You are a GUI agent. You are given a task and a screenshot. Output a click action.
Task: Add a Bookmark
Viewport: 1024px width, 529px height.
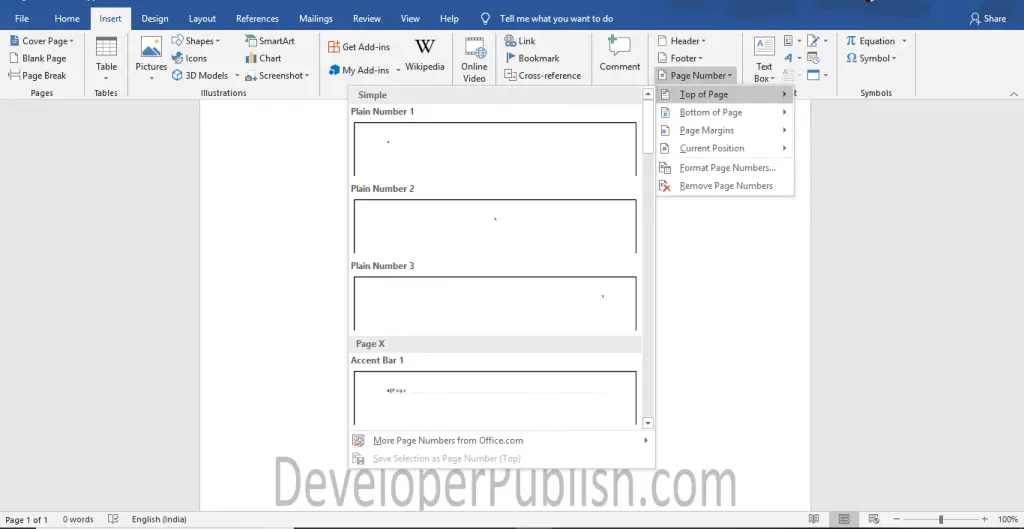[x=532, y=58]
